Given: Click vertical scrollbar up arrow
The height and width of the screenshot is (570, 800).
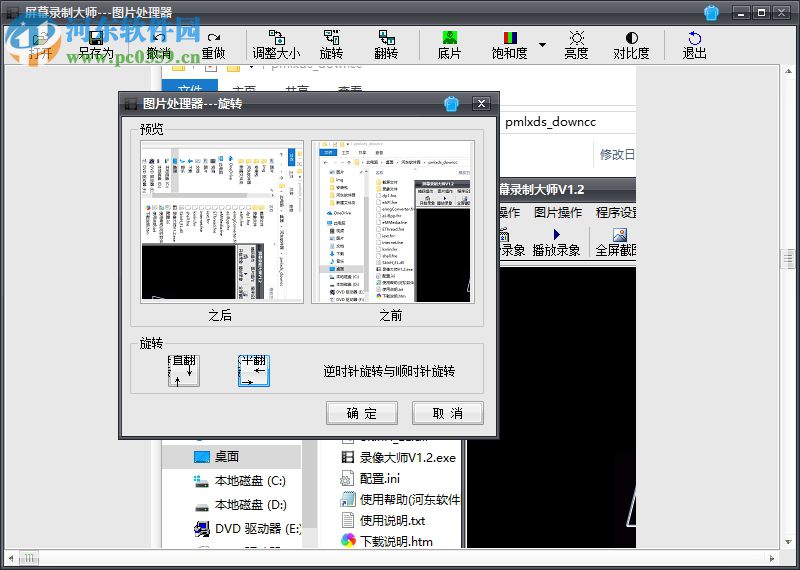Looking at the screenshot, I should click(787, 73).
